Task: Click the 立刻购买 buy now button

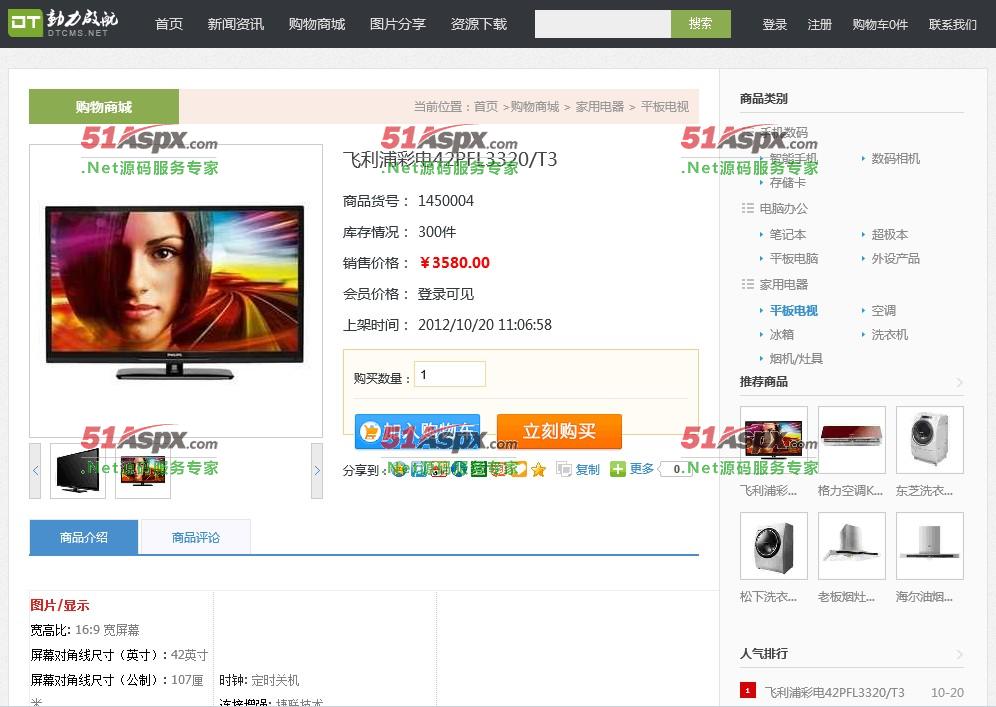Action: pyautogui.click(x=559, y=431)
